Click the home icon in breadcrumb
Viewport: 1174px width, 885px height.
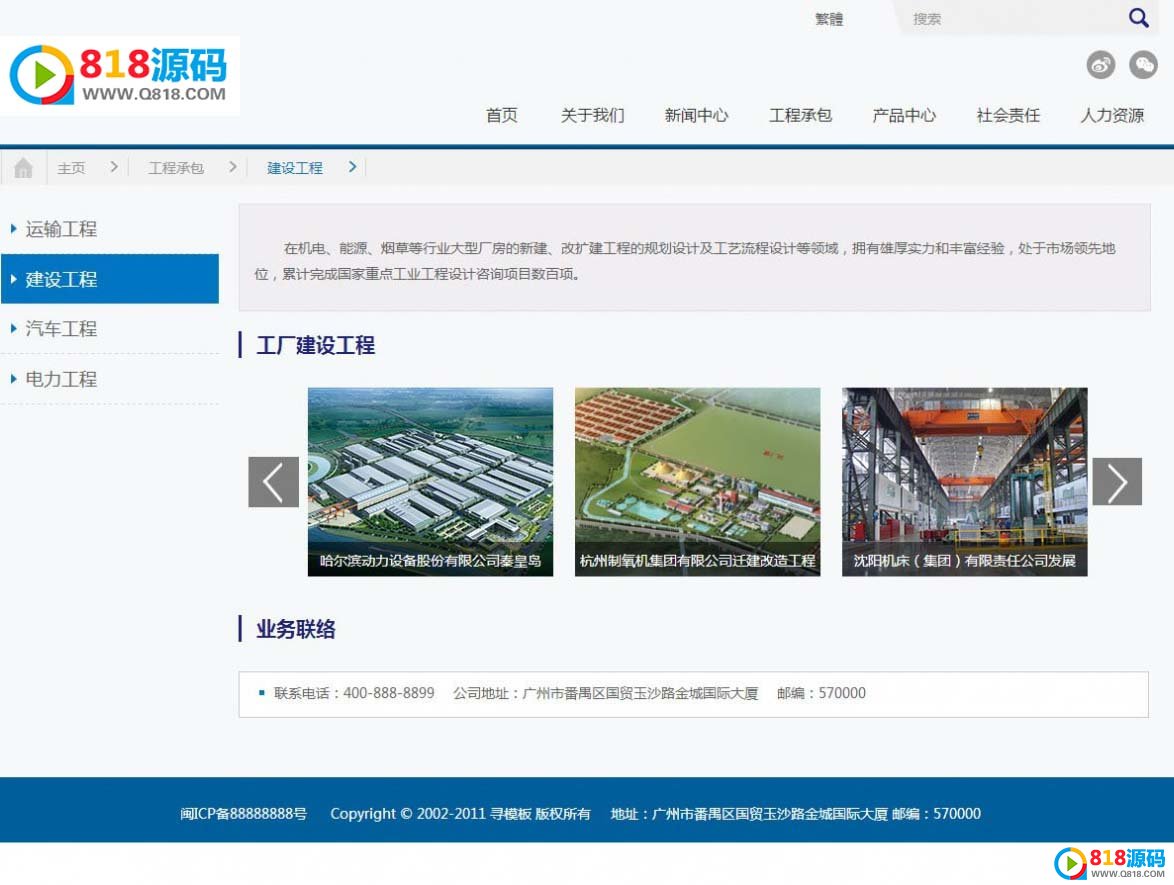pyautogui.click(x=23, y=168)
